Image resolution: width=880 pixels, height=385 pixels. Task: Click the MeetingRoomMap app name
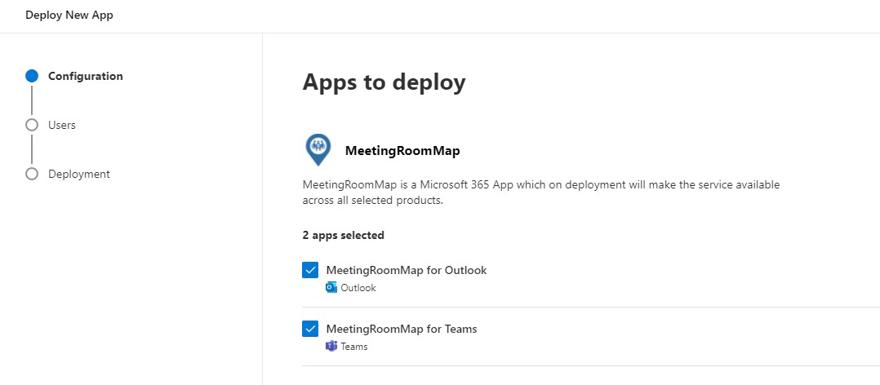402,151
